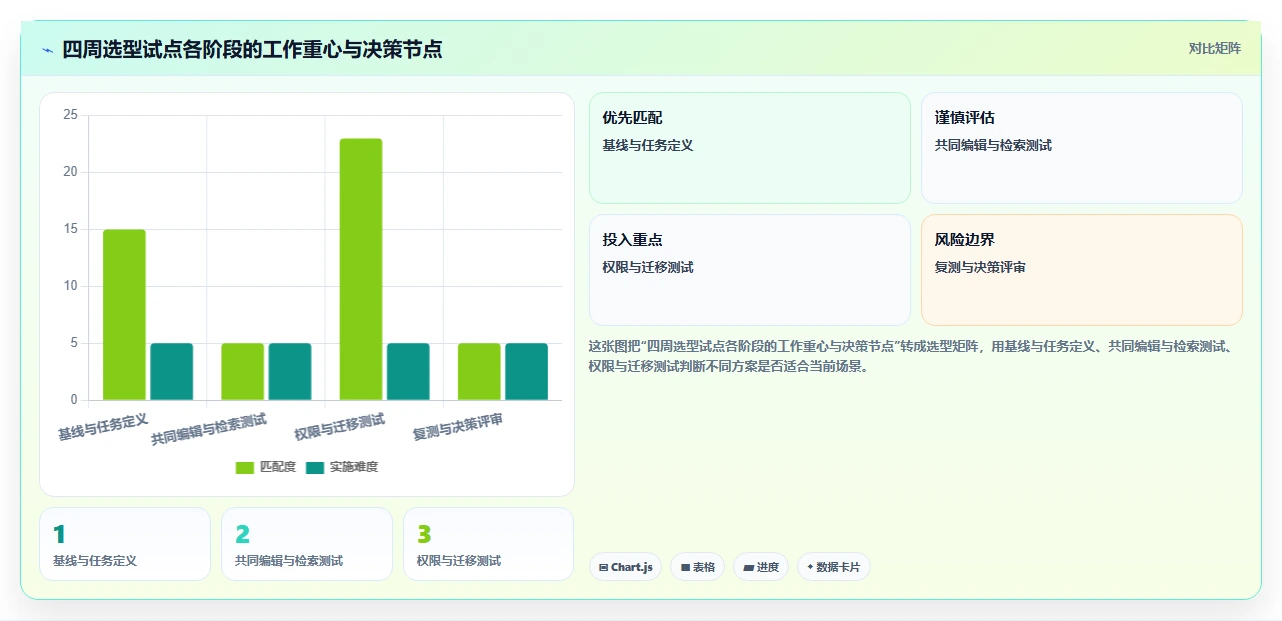
Task: Open the 投入重点 matrix card
Action: [x=749, y=270]
